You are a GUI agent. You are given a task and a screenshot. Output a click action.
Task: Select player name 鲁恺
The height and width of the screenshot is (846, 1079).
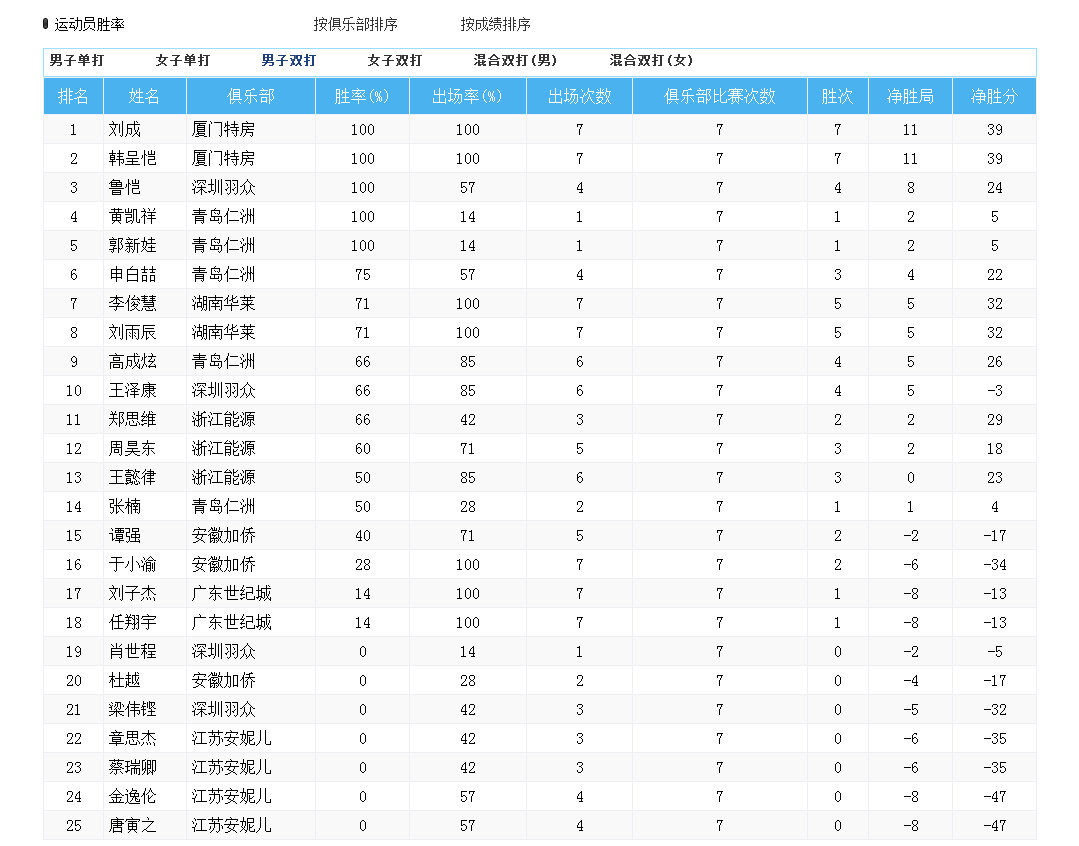point(125,187)
